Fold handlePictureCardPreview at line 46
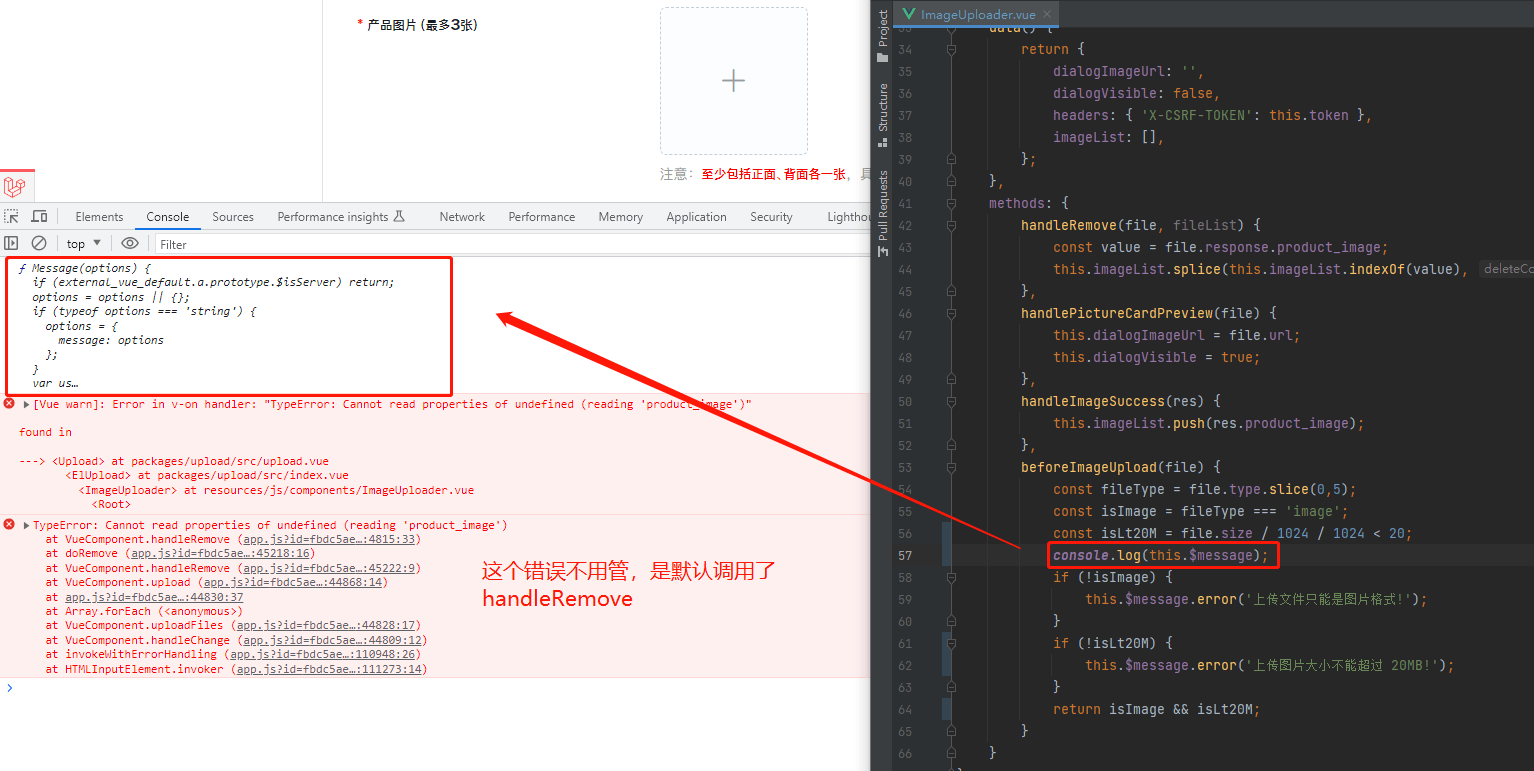1534x771 pixels. point(951,313)
